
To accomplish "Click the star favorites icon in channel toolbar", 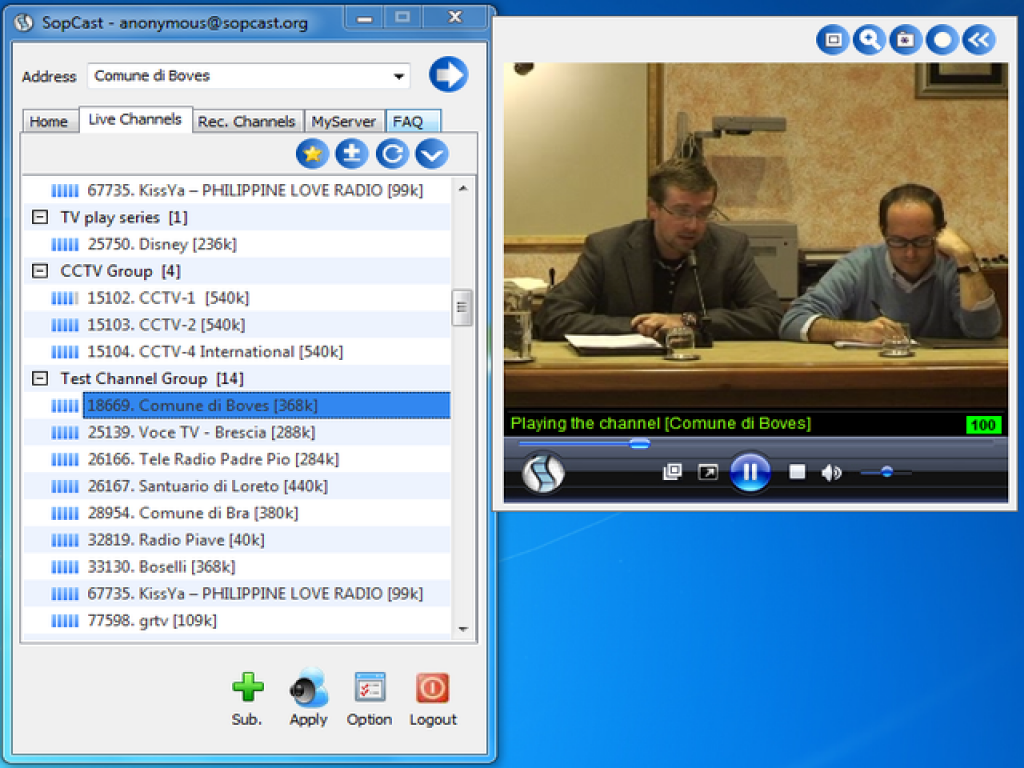I will (x=312, y=154).
